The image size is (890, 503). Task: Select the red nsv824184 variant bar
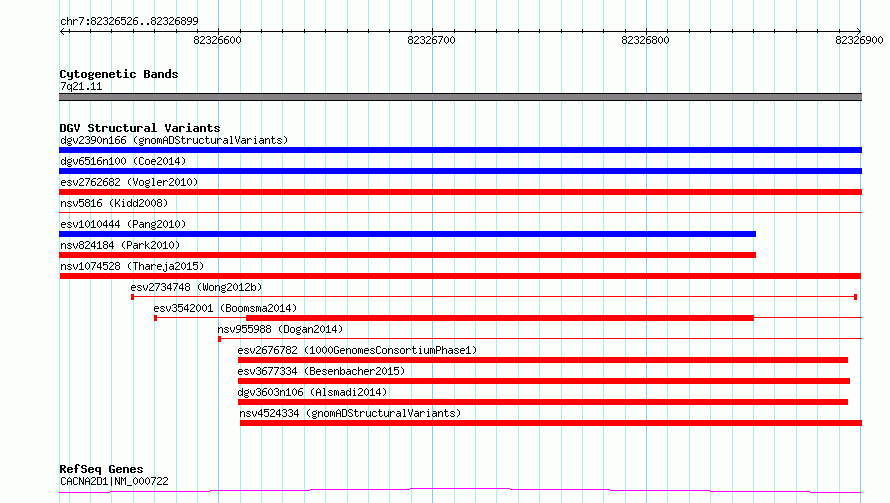click(408, 255)
